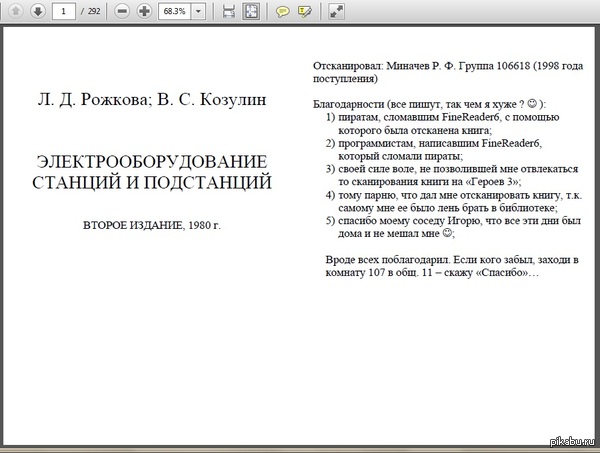This screenshot has width=600, height=453.
Task: Click the line starting 'Благодарности (все пишут'
Action: point(430,104)
